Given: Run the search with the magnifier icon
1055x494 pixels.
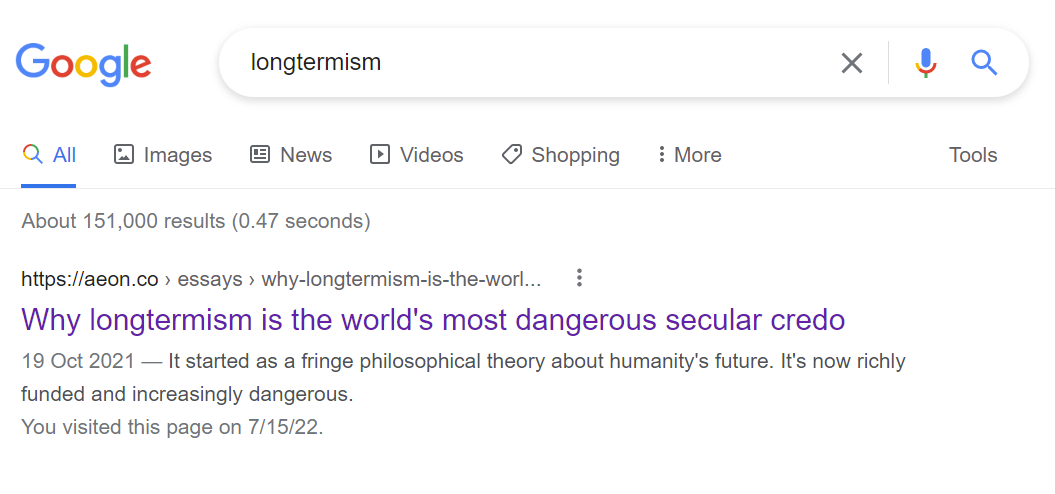Looking at the screenshot, I should (x=984, y=63).
